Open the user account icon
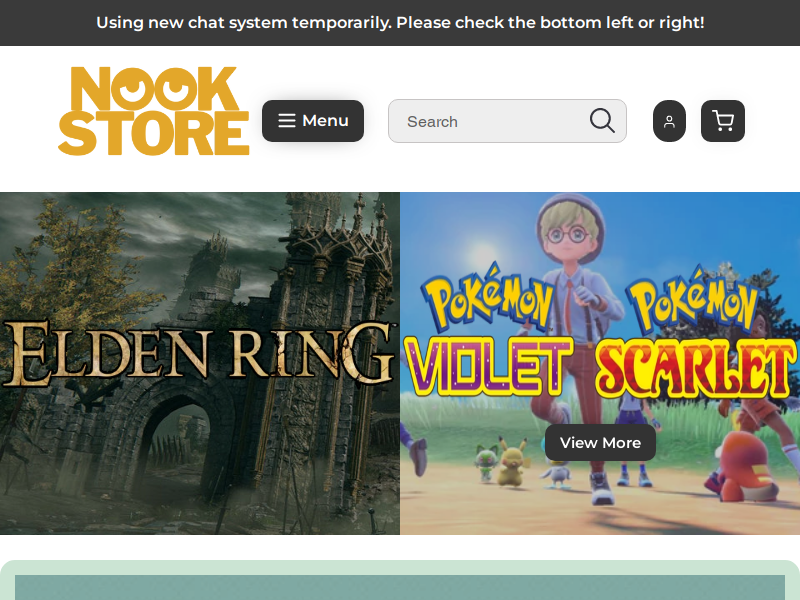Screen dimensions: 800x600 [669, 121]
